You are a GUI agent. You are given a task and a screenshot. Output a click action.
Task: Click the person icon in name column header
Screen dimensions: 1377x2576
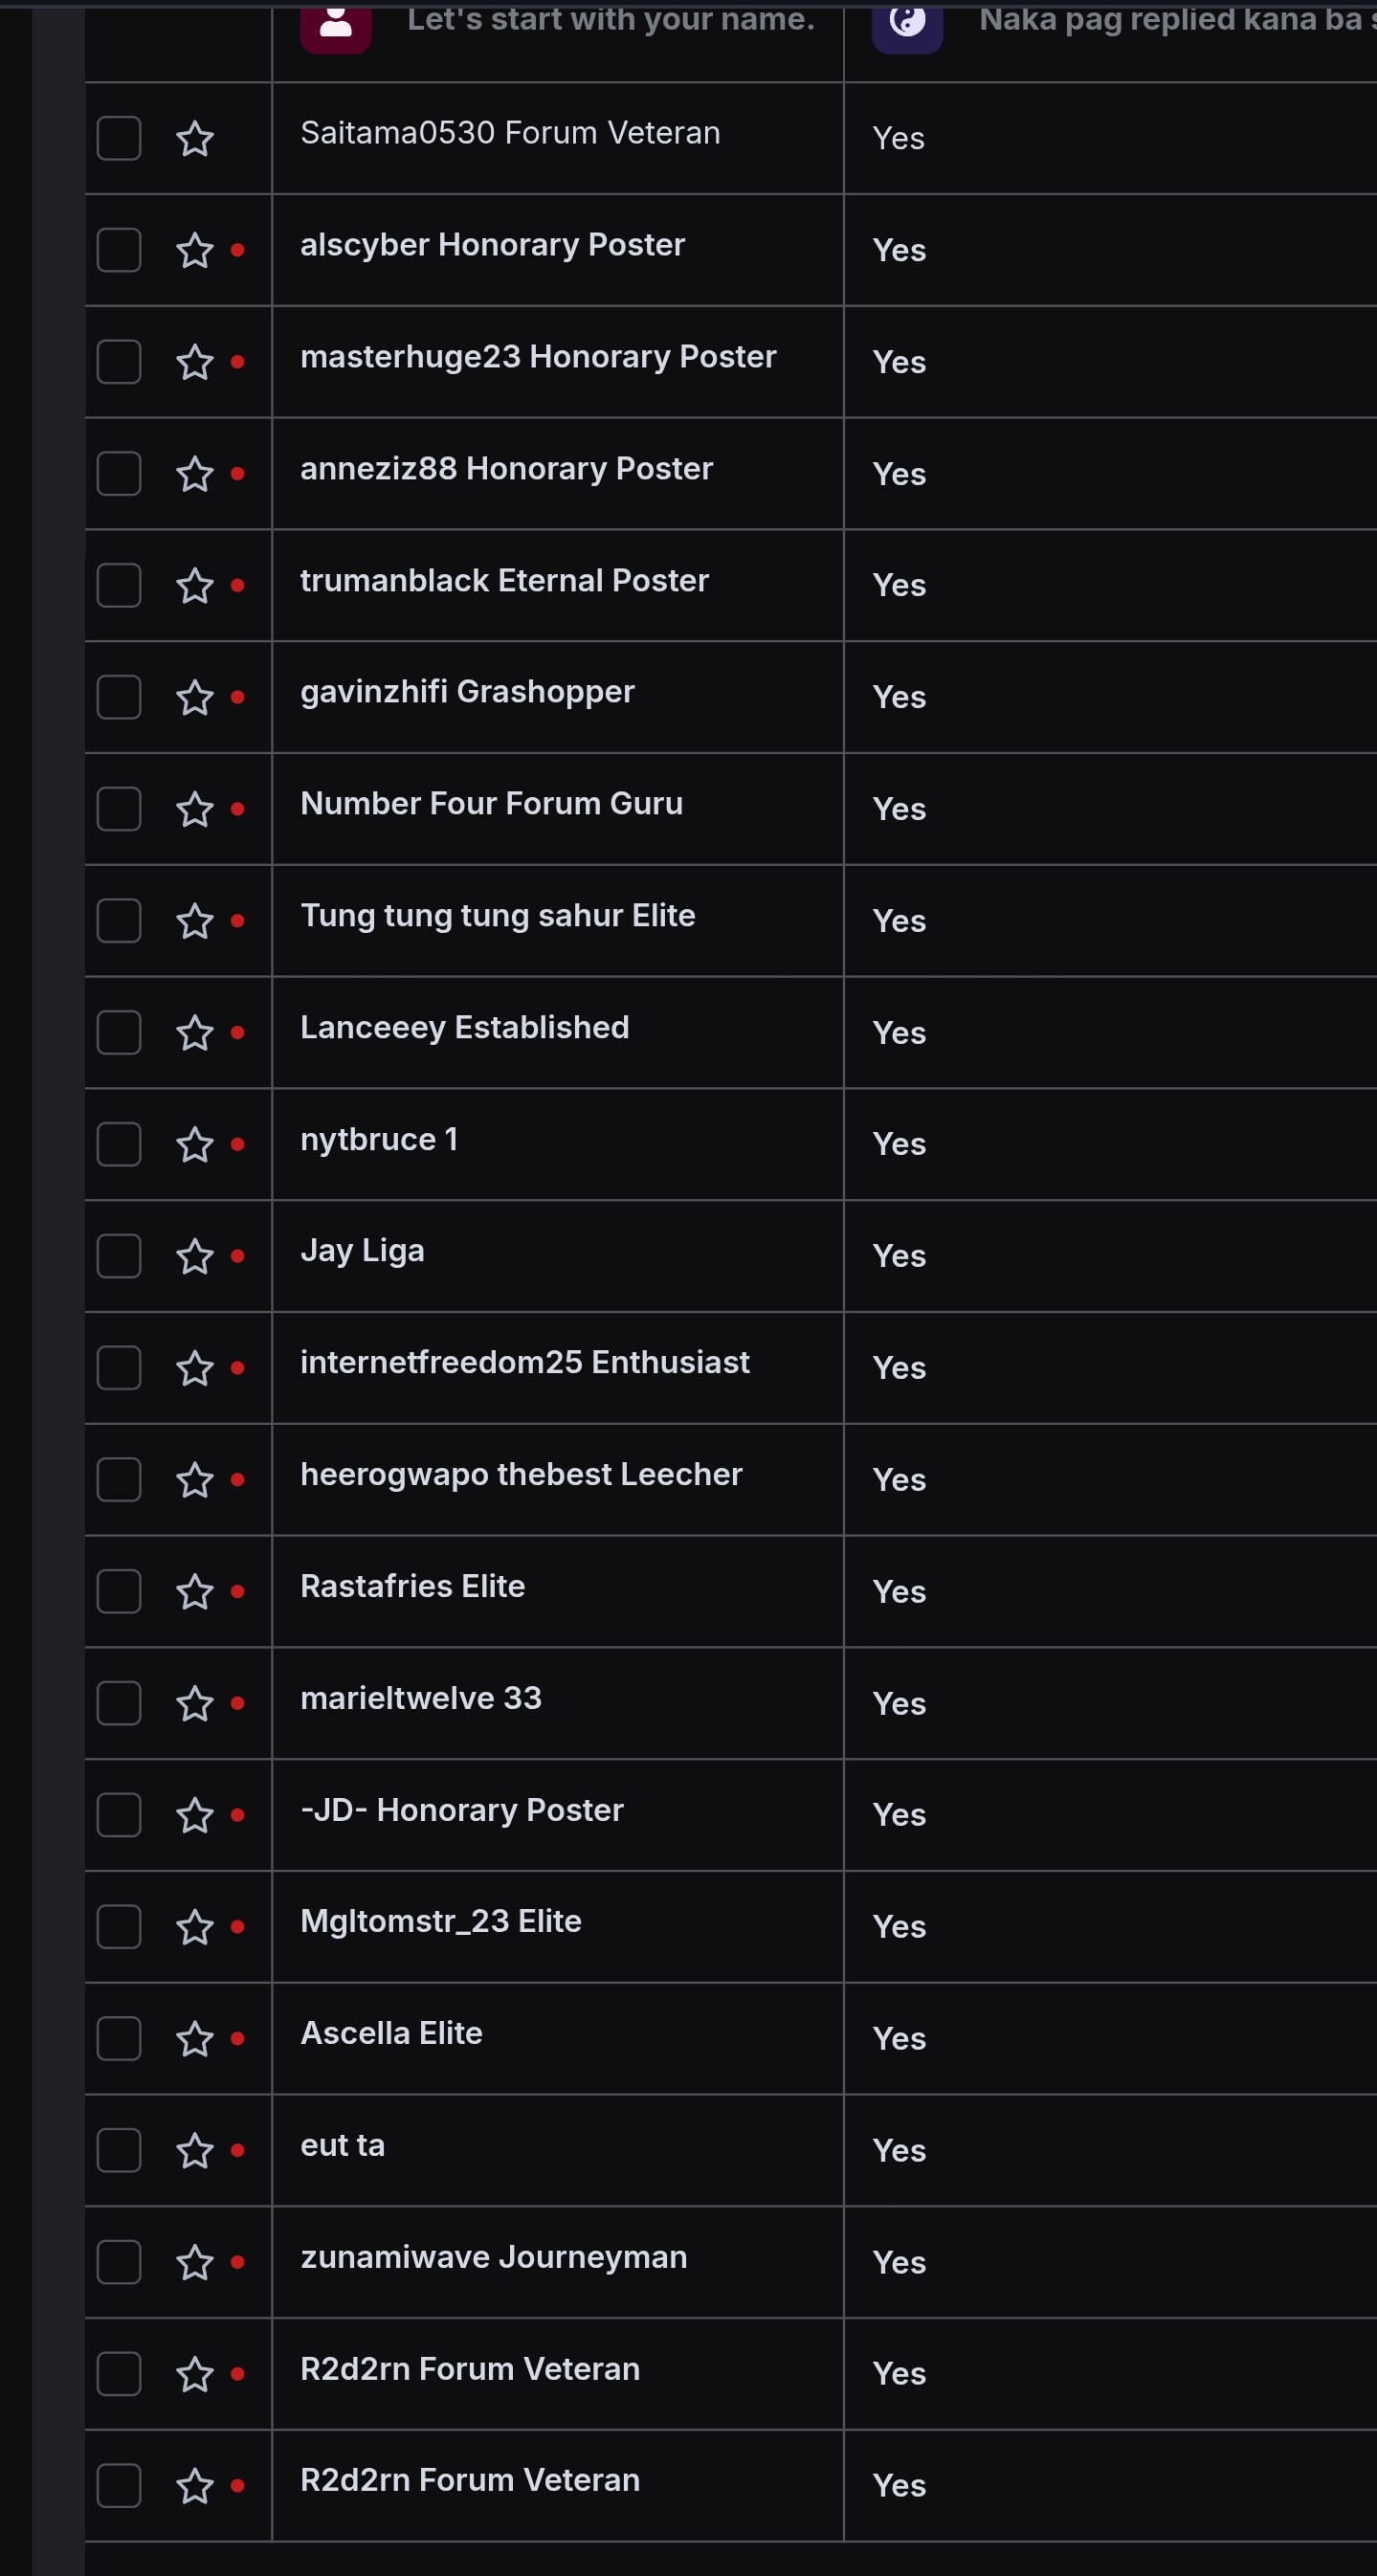pyautogui.click(x=336, y=24)
